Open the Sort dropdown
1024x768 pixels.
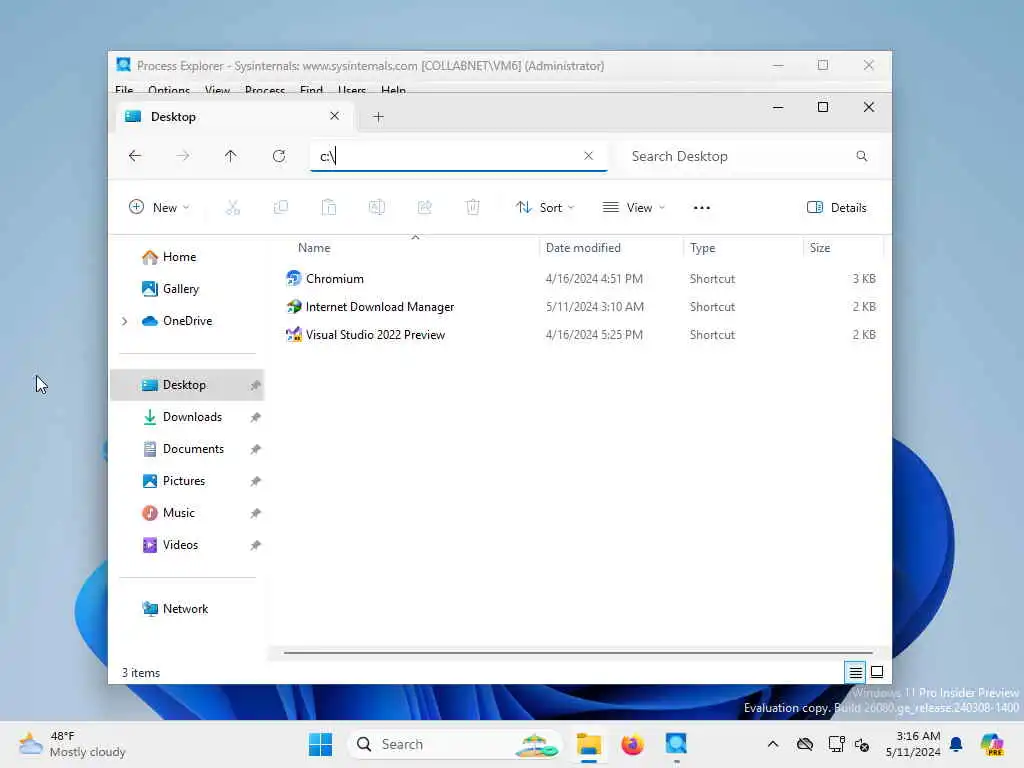pyautogui.click(x=545, y=208)
